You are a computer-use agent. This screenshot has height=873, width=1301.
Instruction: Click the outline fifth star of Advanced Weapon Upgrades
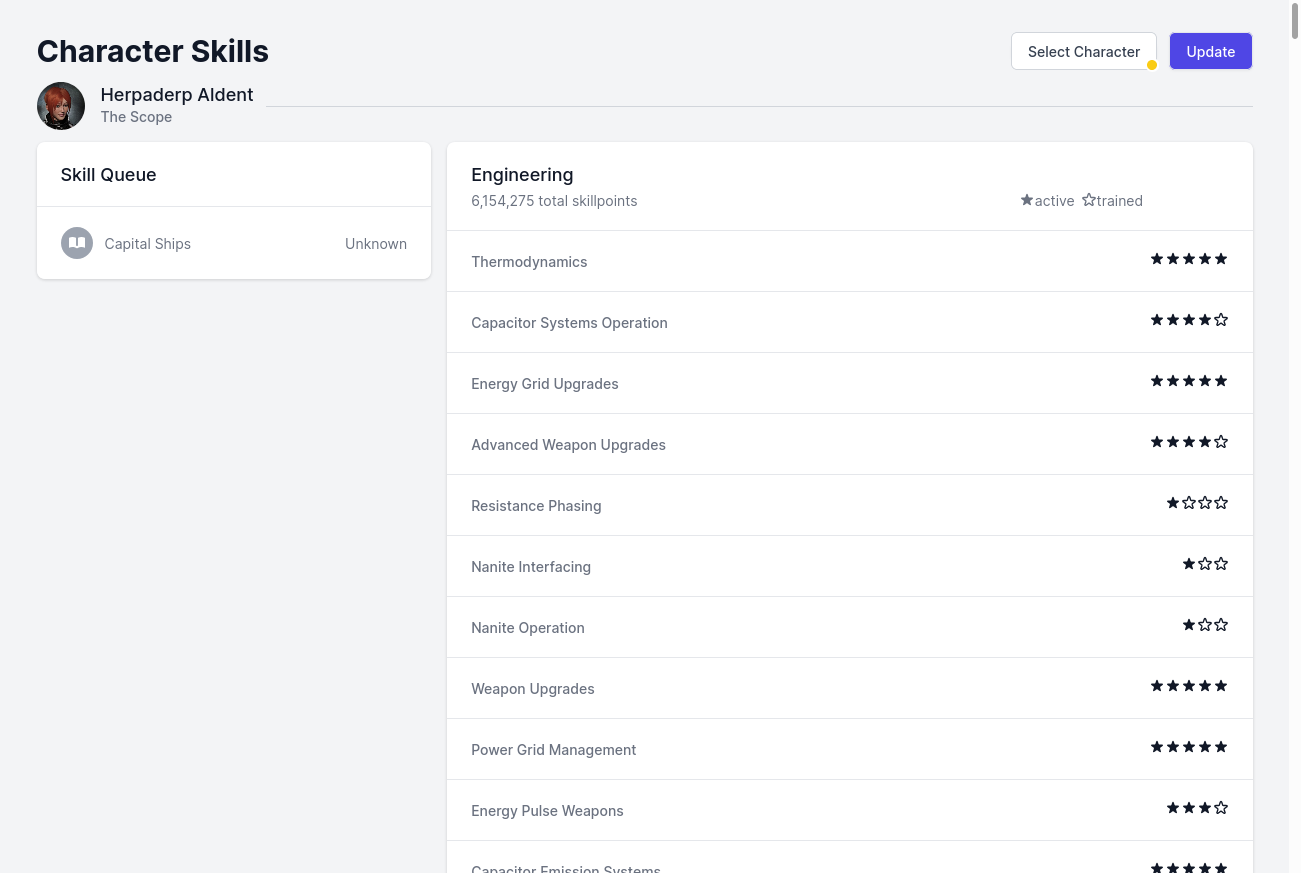coord(1221,442)
